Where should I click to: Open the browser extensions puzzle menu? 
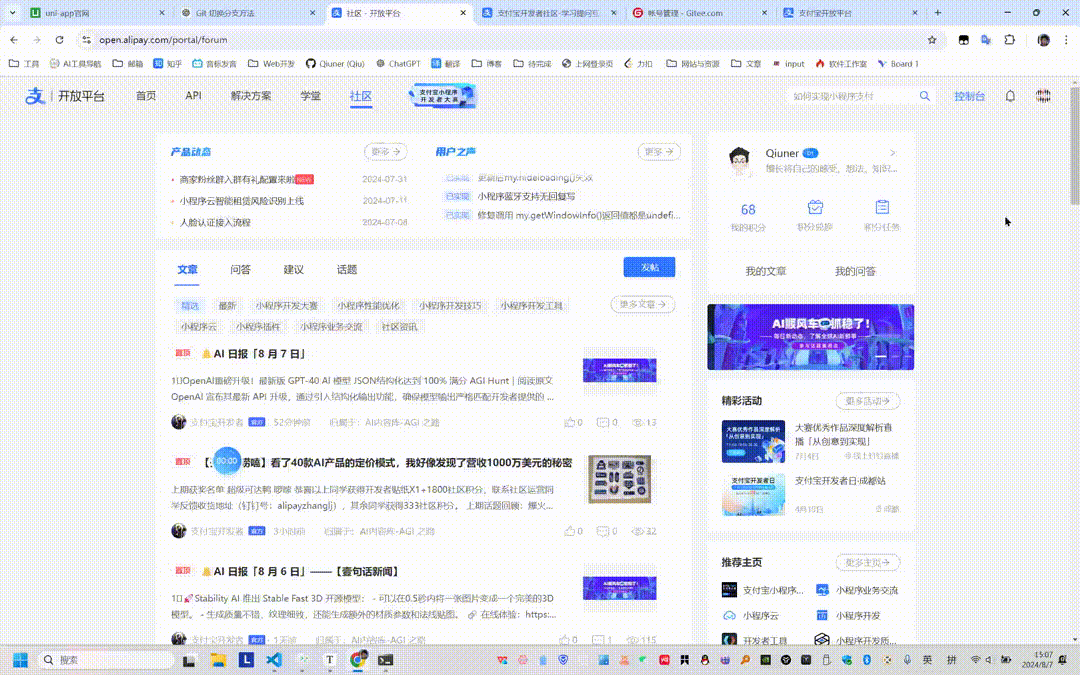tap(1010, 41)
